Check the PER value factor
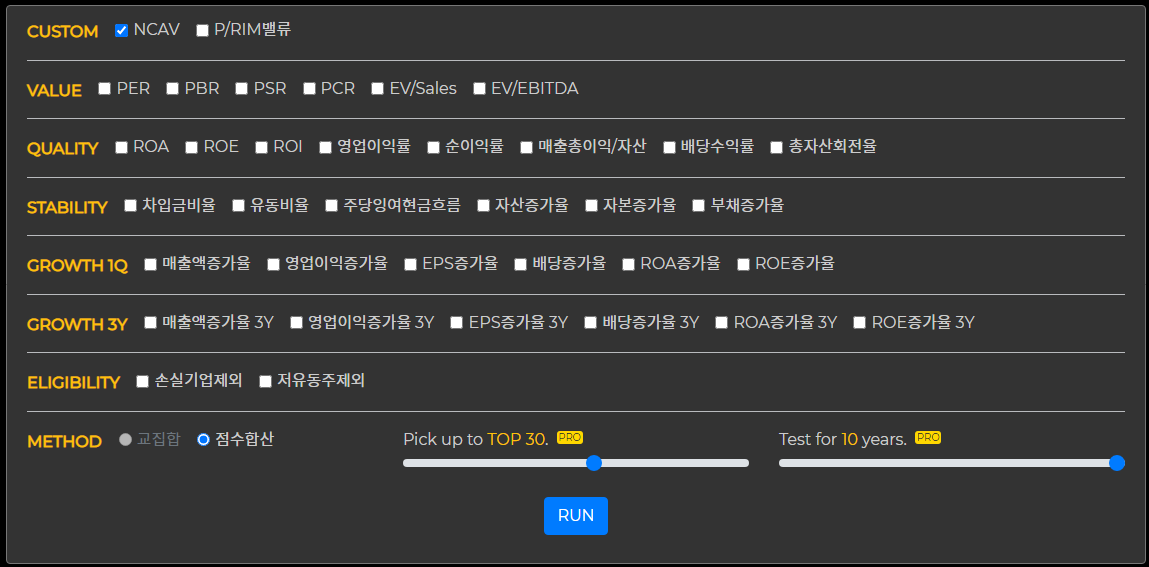Viewport: 1149px width, 567px height. pyautogui.click(x=104, y=89)
